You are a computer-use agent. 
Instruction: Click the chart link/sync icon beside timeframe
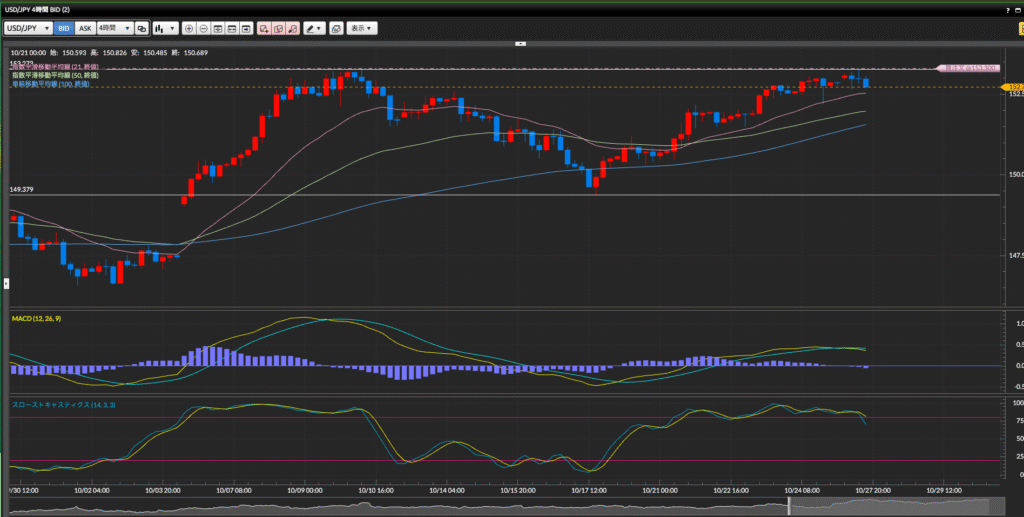tap(142, 29)
